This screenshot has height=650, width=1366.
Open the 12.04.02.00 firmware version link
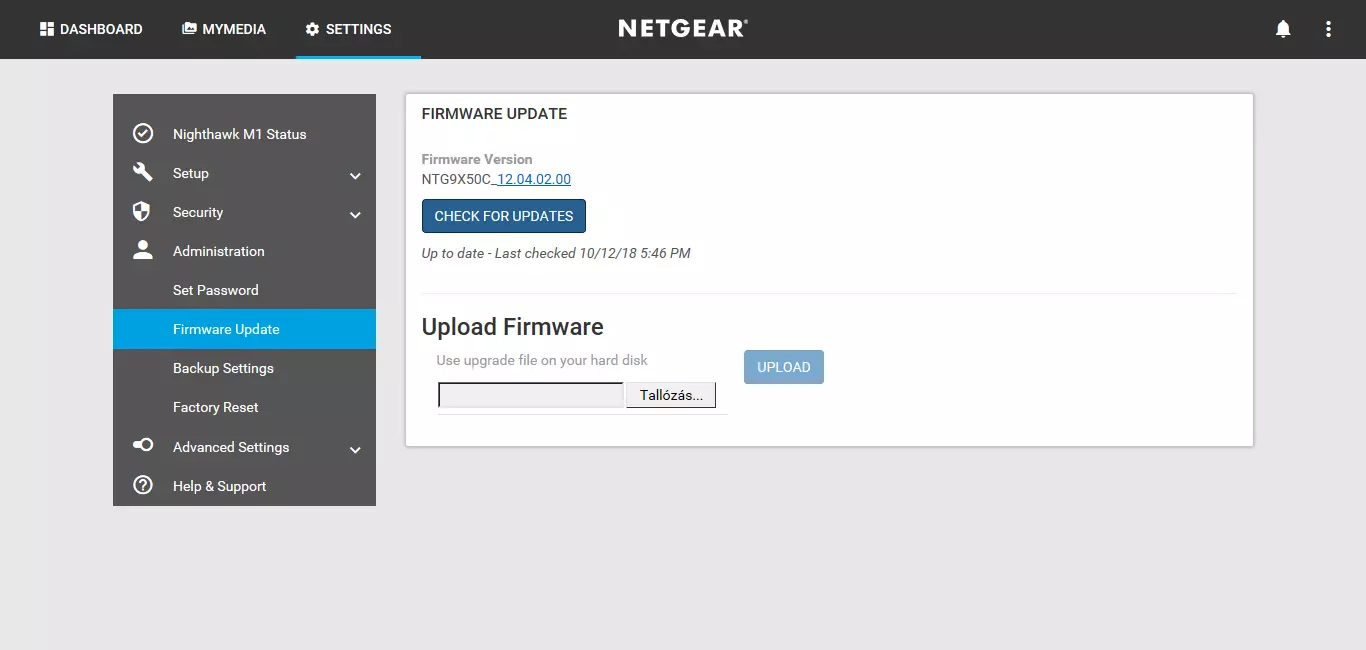[x=533, y=179]
